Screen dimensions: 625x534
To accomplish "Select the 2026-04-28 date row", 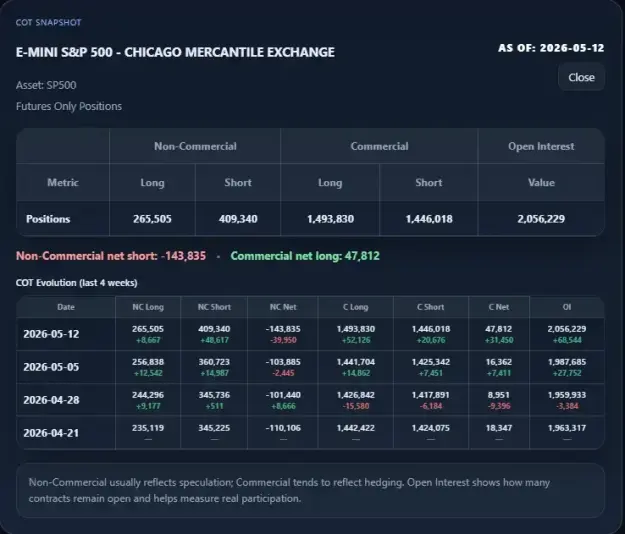I will (x=310, y=400).
